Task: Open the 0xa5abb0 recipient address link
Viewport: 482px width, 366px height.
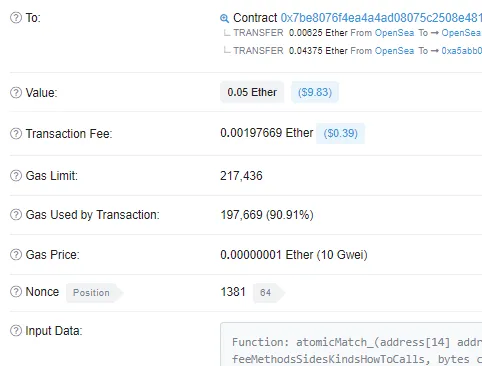Action: (462, 51)
